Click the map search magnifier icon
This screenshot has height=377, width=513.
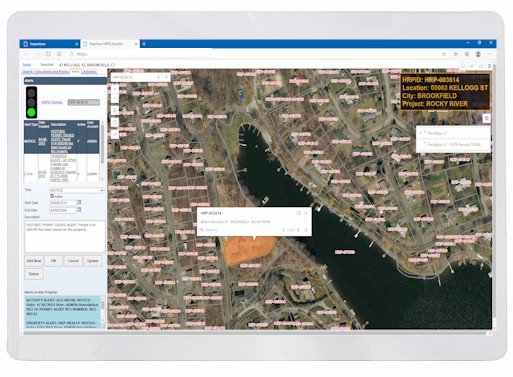[166, 77]
